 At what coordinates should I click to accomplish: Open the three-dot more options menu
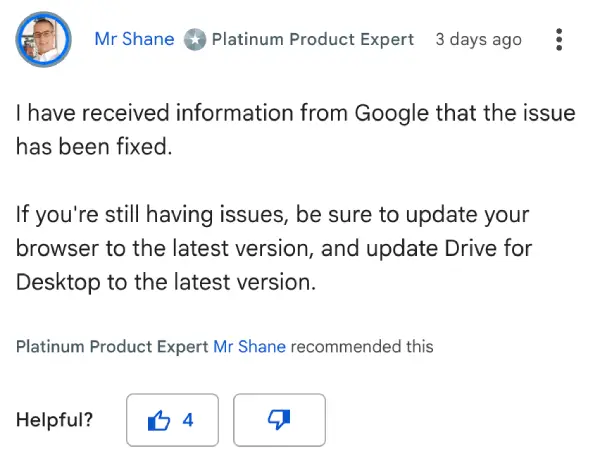(x=559, y=39)
